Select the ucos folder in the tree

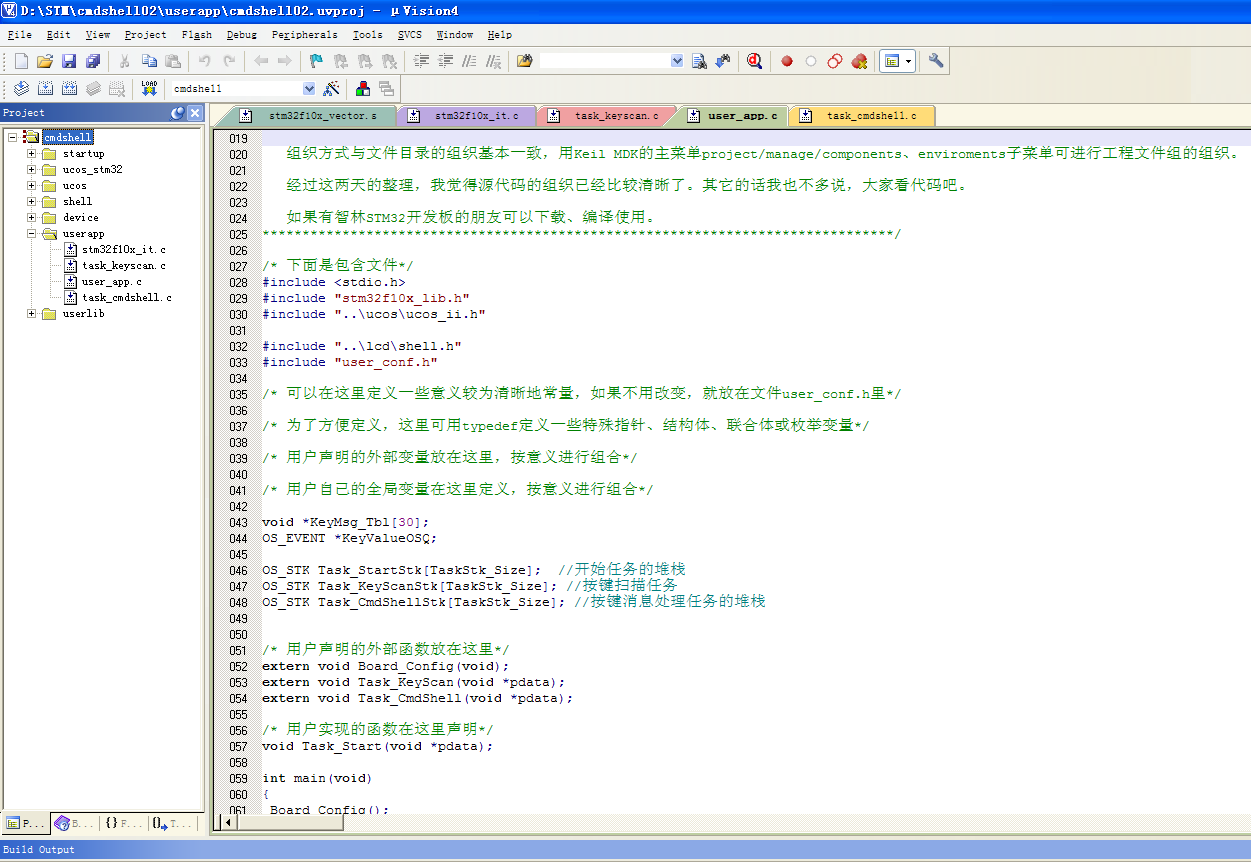(x=74, y=185)
